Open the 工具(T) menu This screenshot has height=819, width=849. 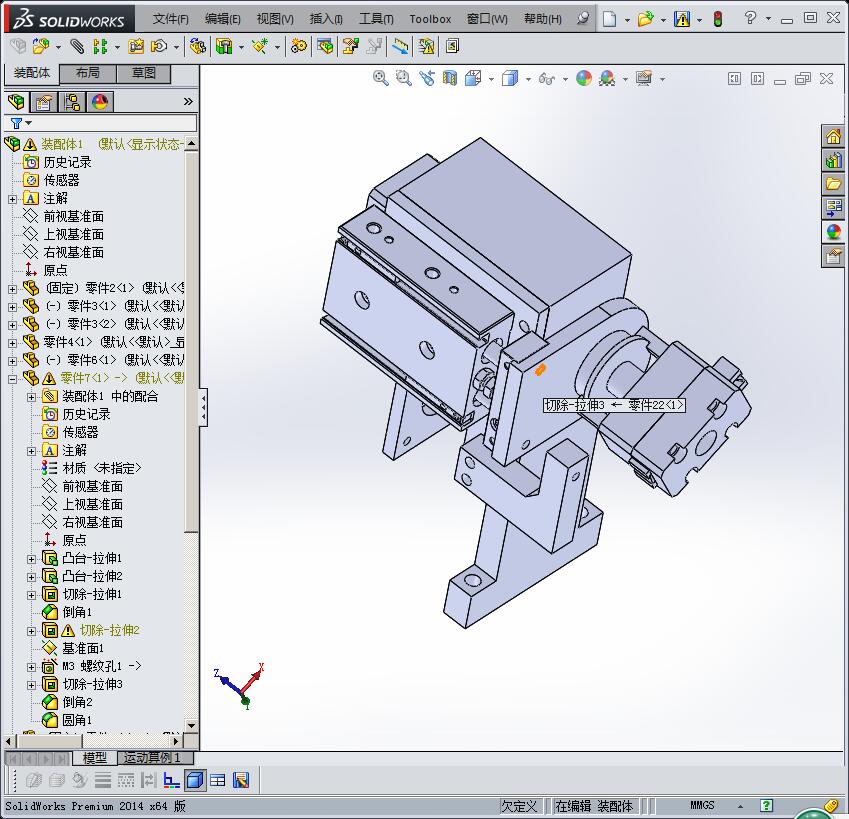tap(376, 19)
